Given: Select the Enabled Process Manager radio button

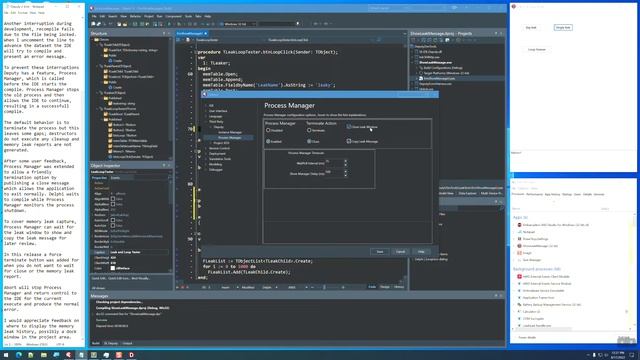Looking at the screenshot, I should point(268,141).
